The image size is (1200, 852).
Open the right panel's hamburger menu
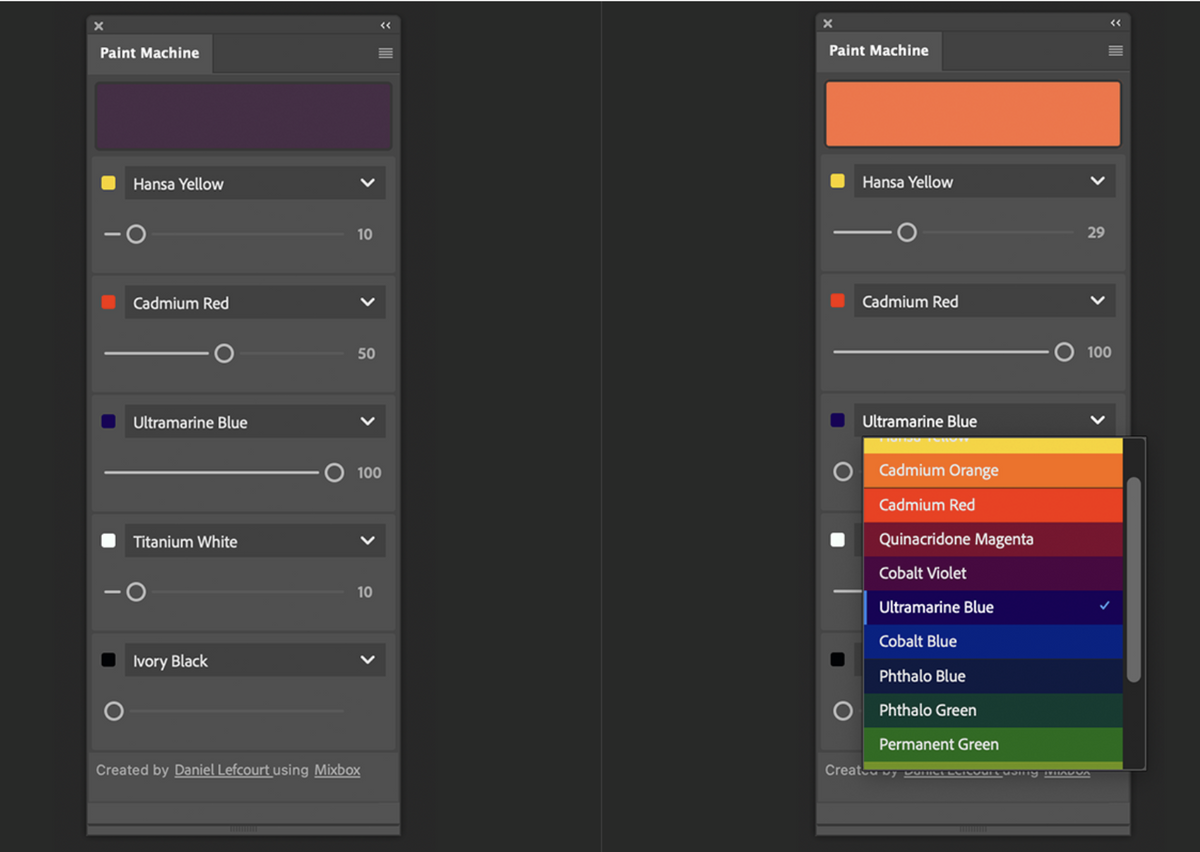[x=1115, y=51]
